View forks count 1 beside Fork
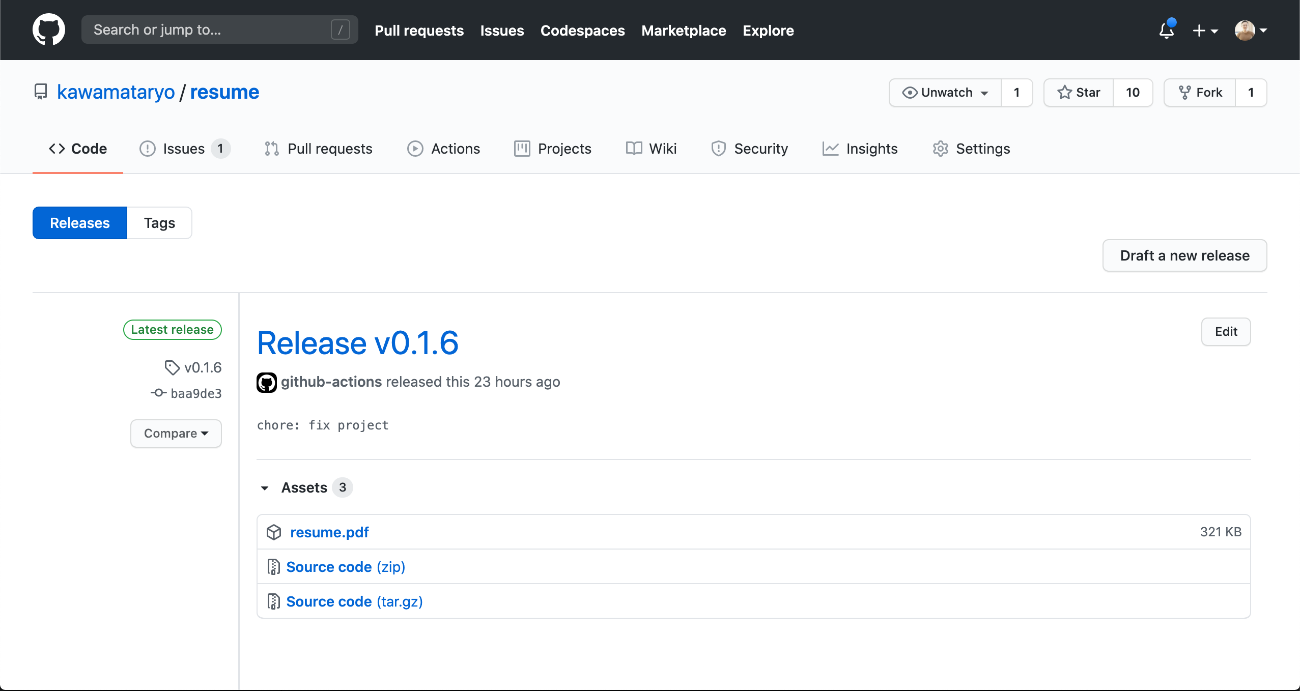1300x691 pixels. click(1251, 92)
